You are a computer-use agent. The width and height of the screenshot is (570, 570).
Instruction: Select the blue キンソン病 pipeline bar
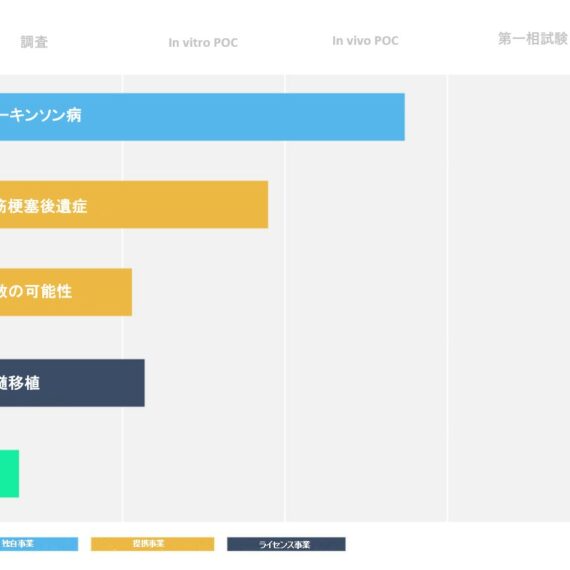pyautogui.click(x=202, y=117)
